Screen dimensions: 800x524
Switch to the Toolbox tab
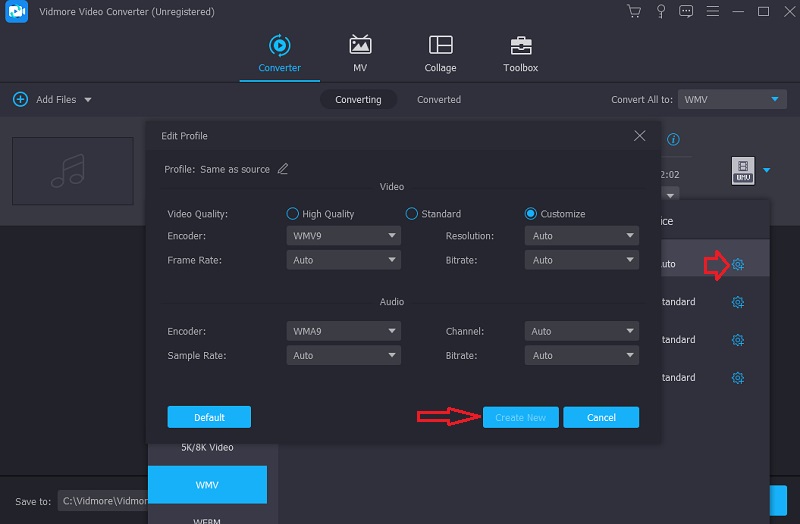[520, 54]
